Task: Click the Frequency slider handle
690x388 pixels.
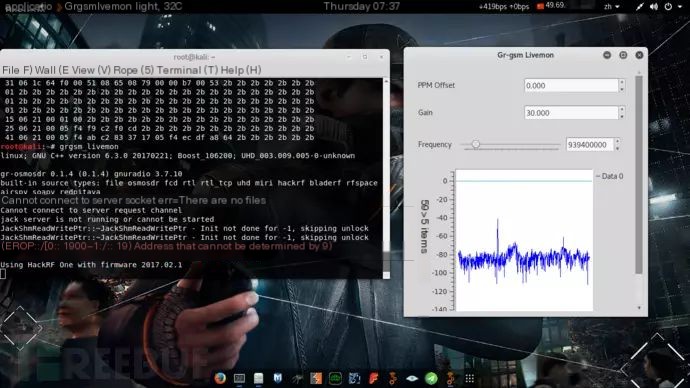Action: click(475, 144)
